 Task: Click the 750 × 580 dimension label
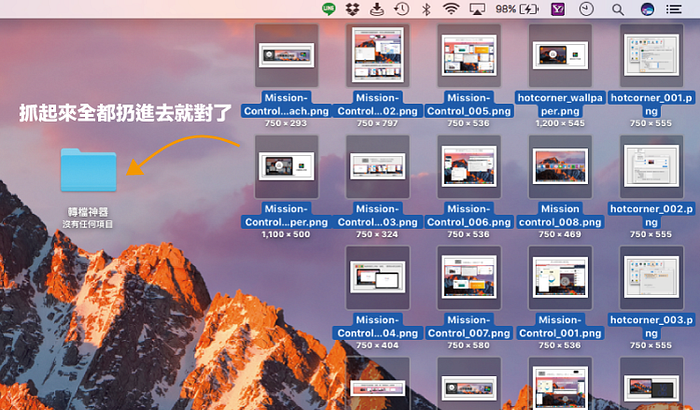click(469, 345)
